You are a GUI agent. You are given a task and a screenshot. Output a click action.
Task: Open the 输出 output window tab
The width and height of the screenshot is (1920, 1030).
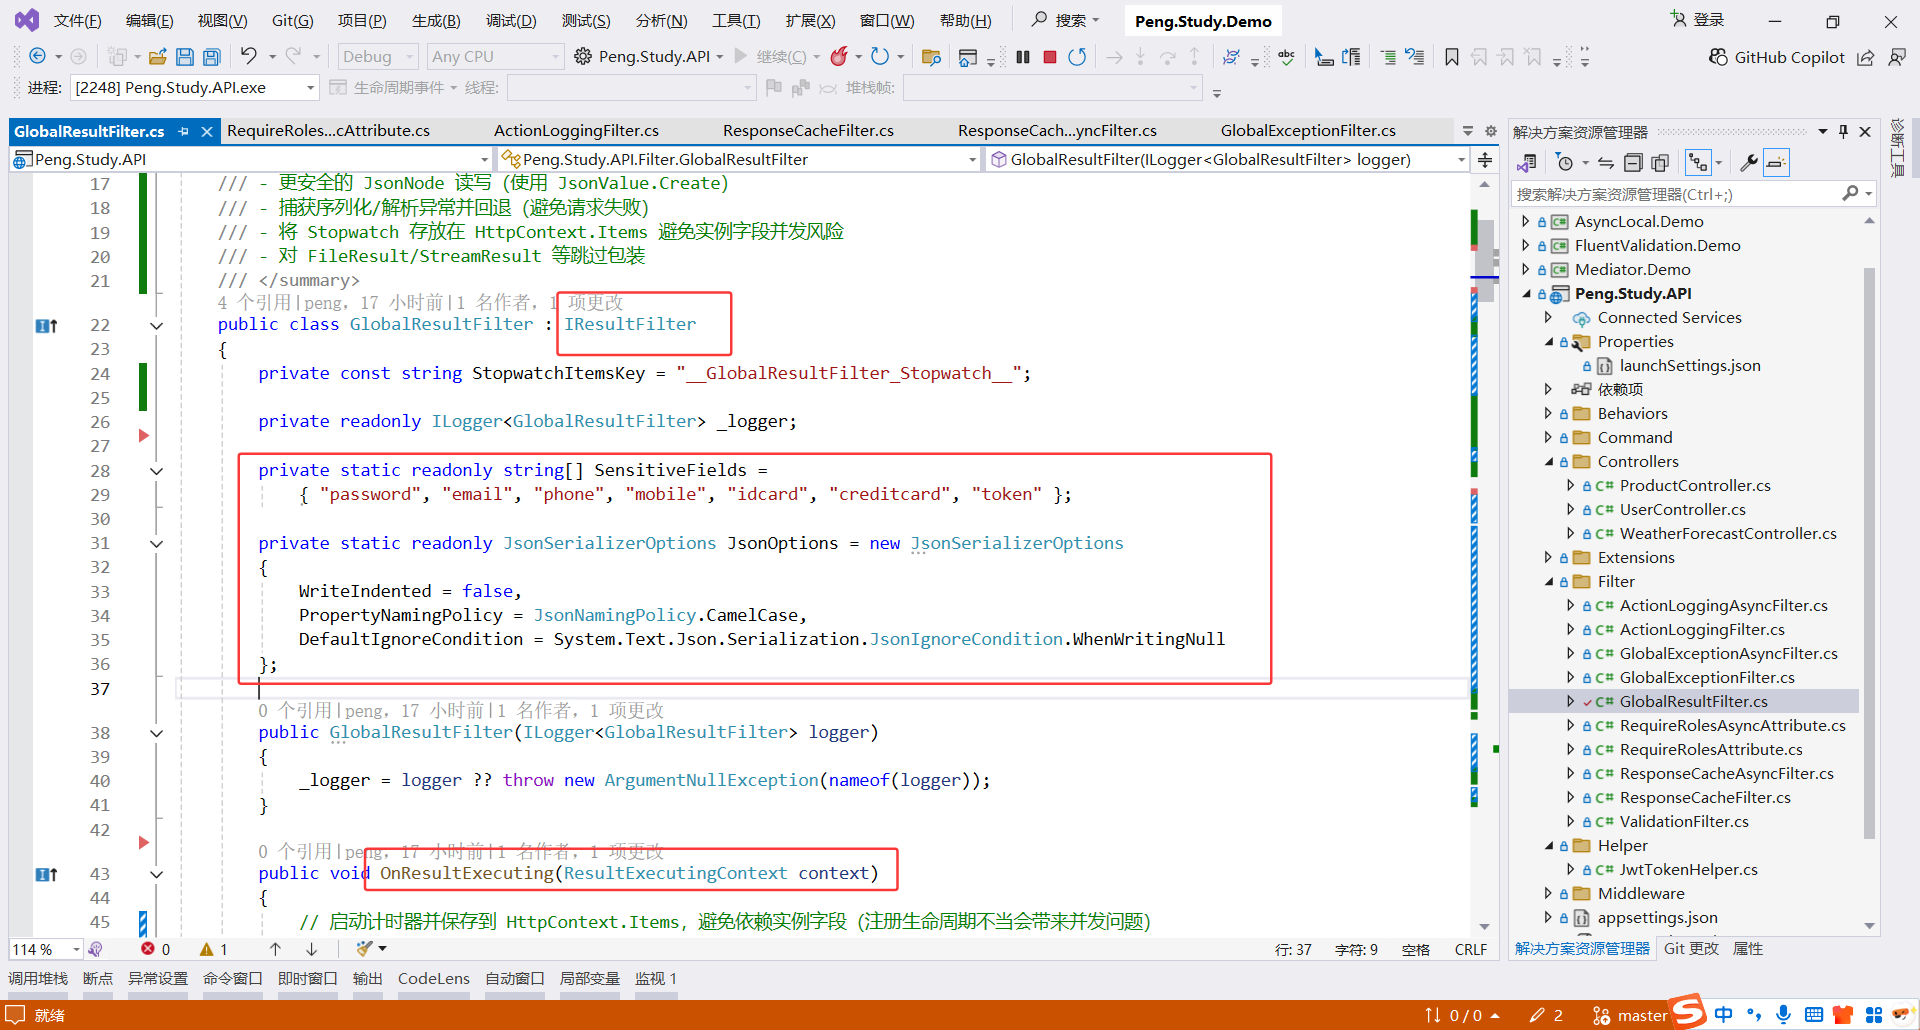(x=368, y=979)
